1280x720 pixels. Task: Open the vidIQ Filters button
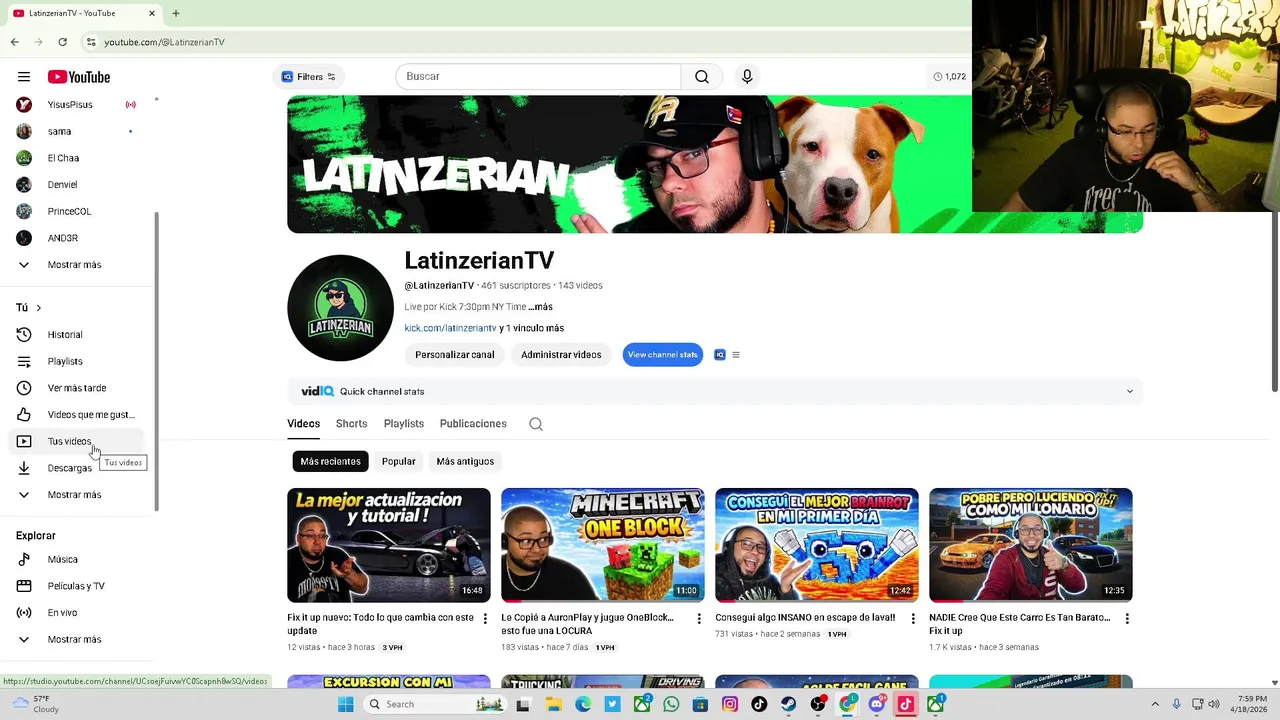pos(308,77)
